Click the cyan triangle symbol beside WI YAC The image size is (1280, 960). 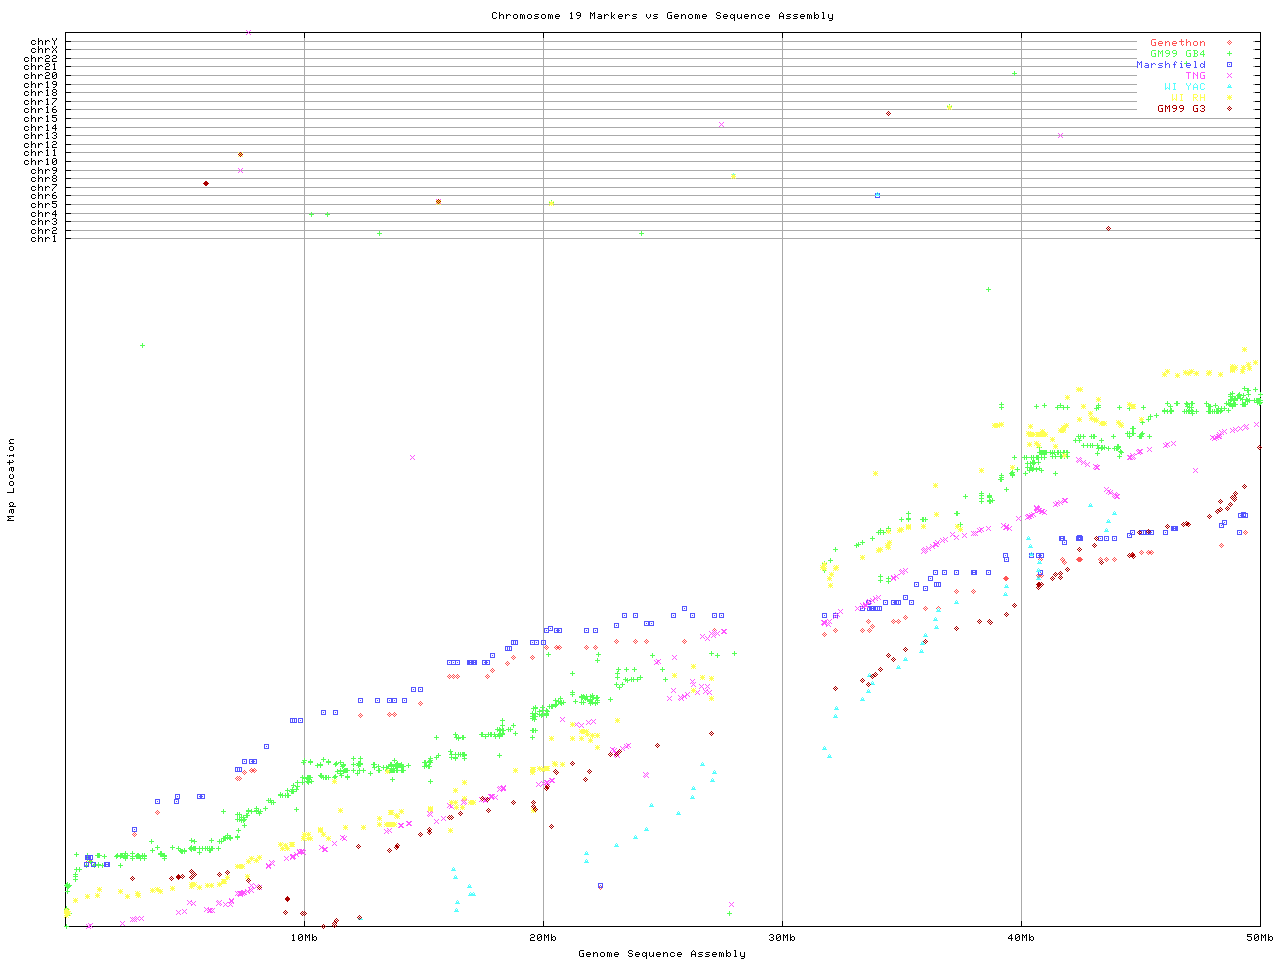coord(1229,87)
